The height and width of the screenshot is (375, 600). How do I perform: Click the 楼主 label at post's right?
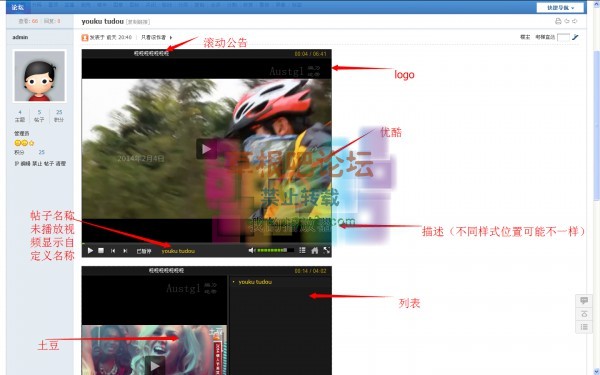click(x=525, y=37)
